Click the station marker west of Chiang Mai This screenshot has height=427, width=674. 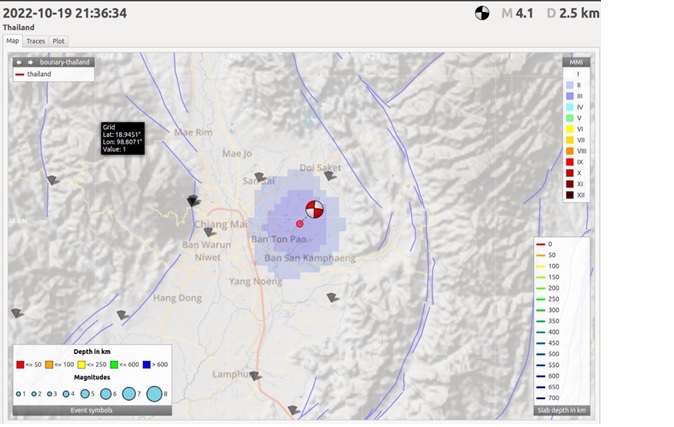(193, 201)
